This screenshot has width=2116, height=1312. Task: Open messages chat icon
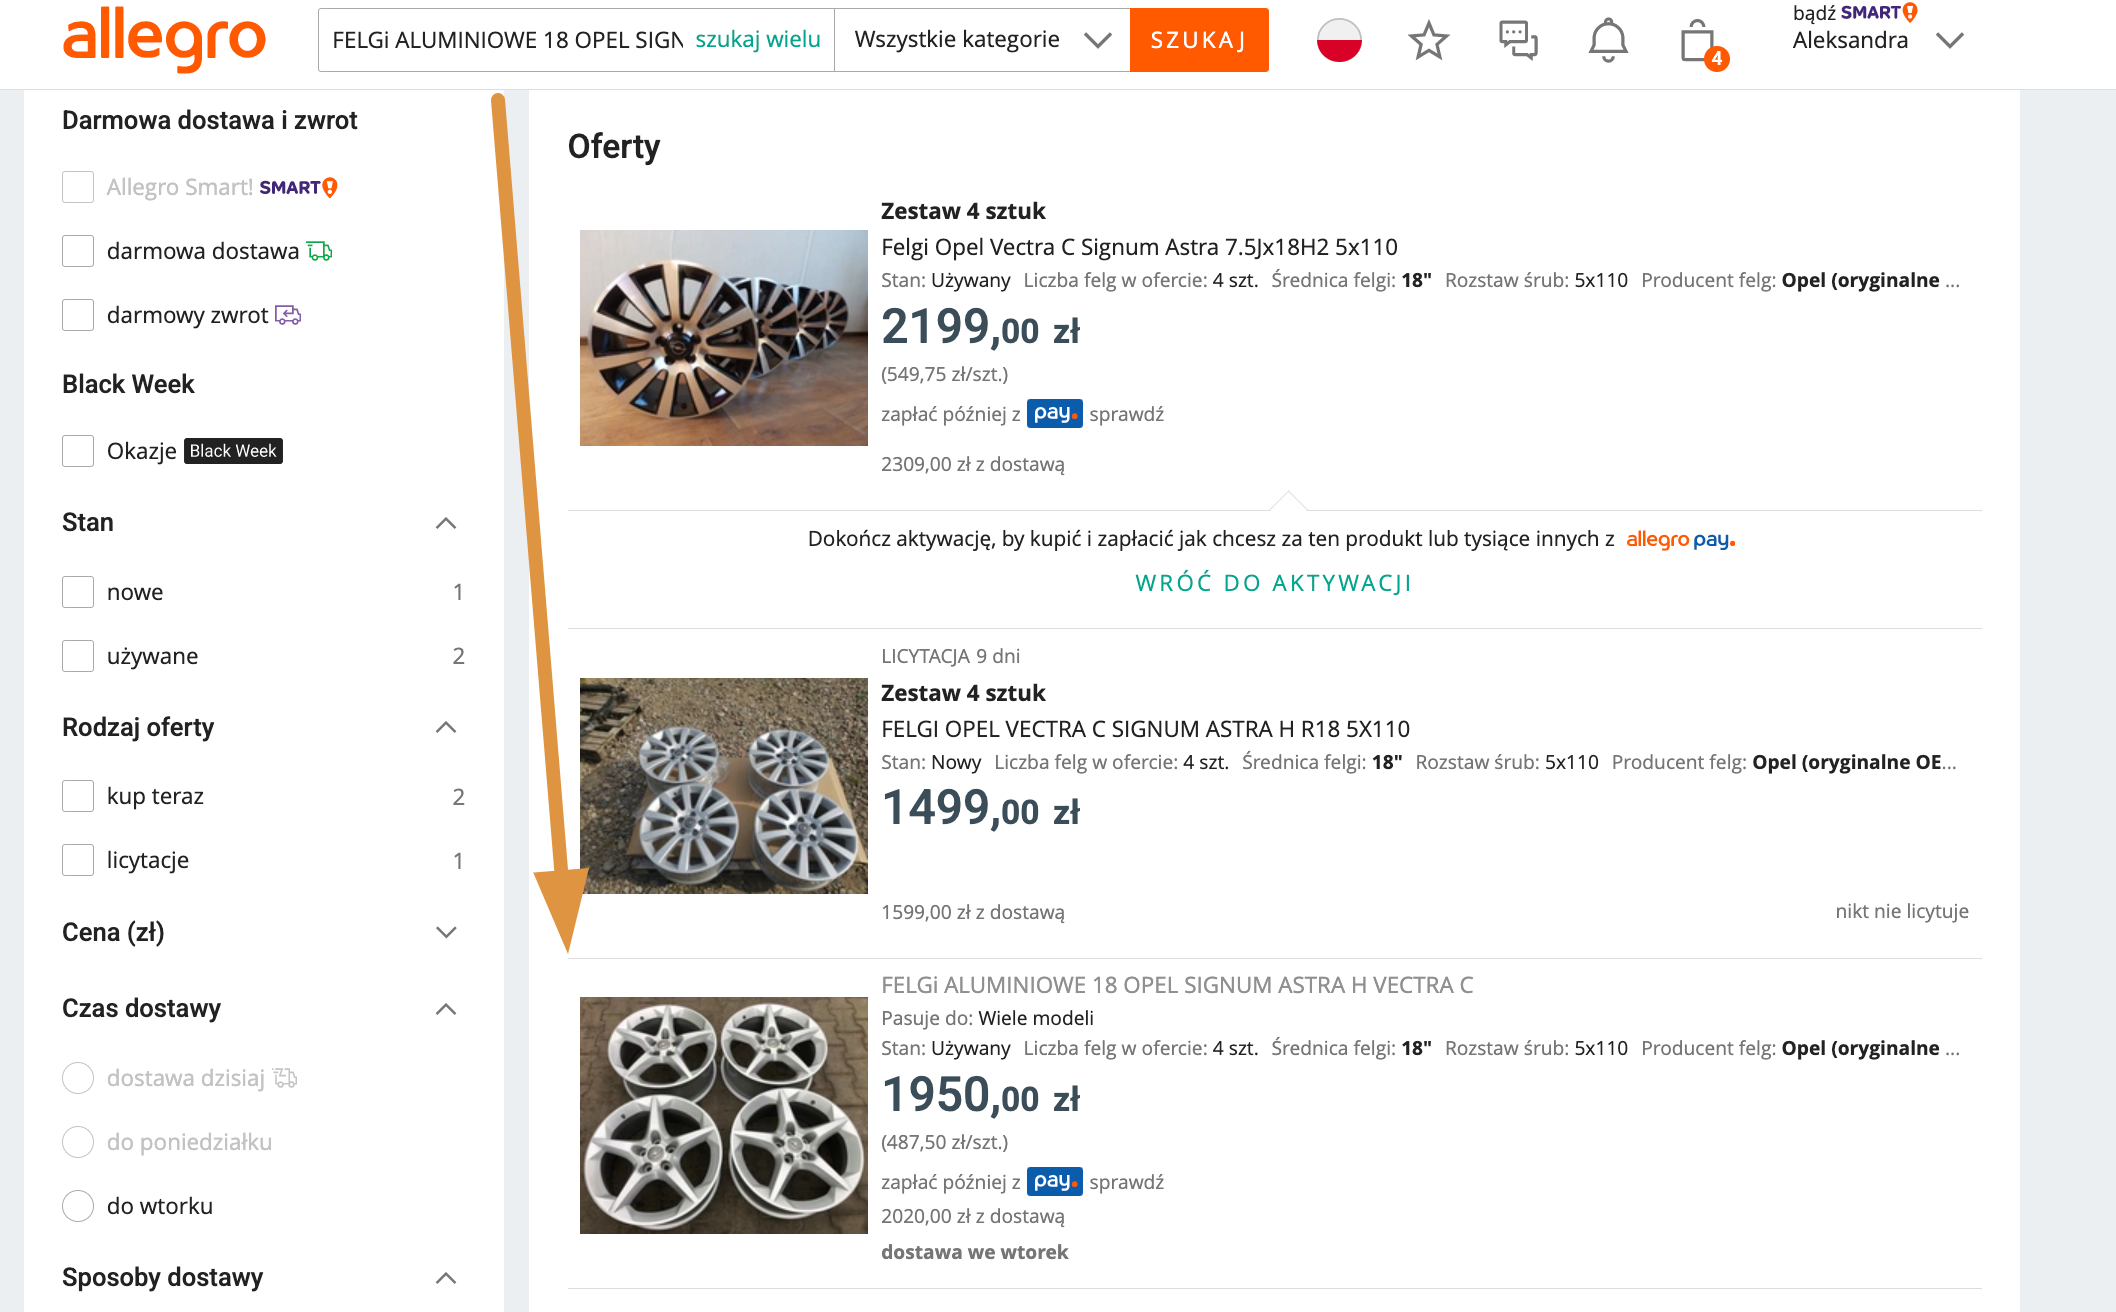pyautogui.click(x=1518, y=40)
